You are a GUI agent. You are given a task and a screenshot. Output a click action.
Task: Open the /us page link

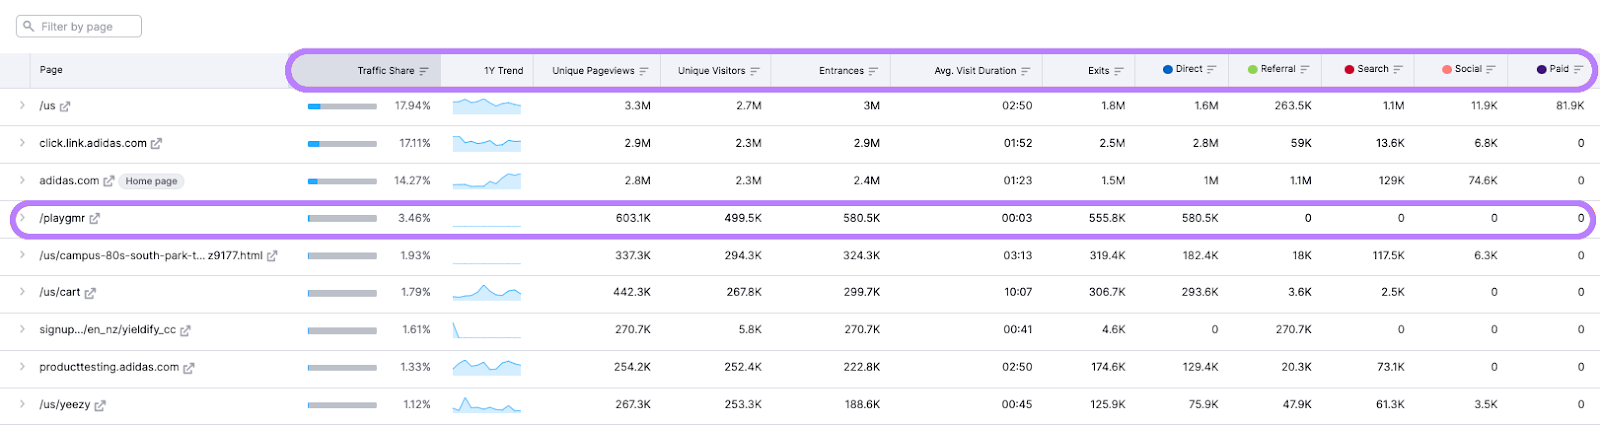(x=47, y=105)
